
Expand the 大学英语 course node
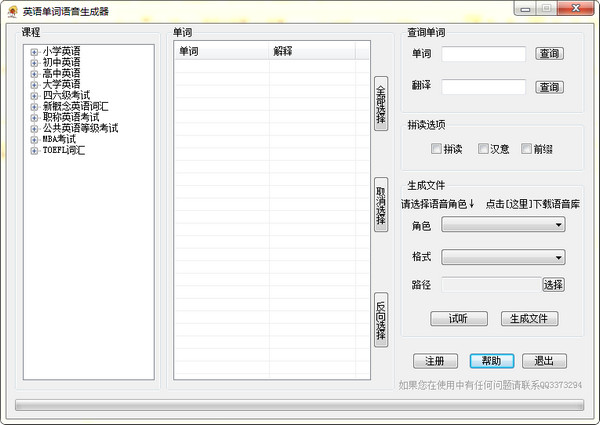click(34, 84)
